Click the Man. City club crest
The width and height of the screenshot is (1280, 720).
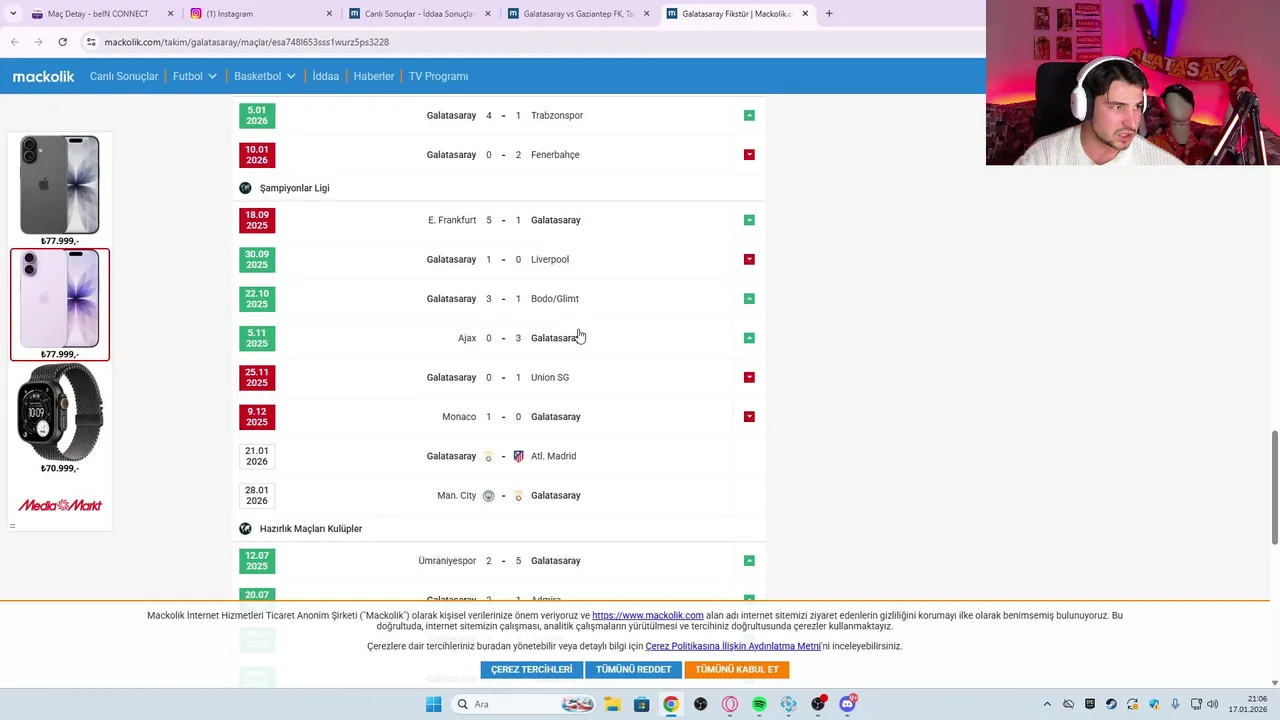click(488, 495)
